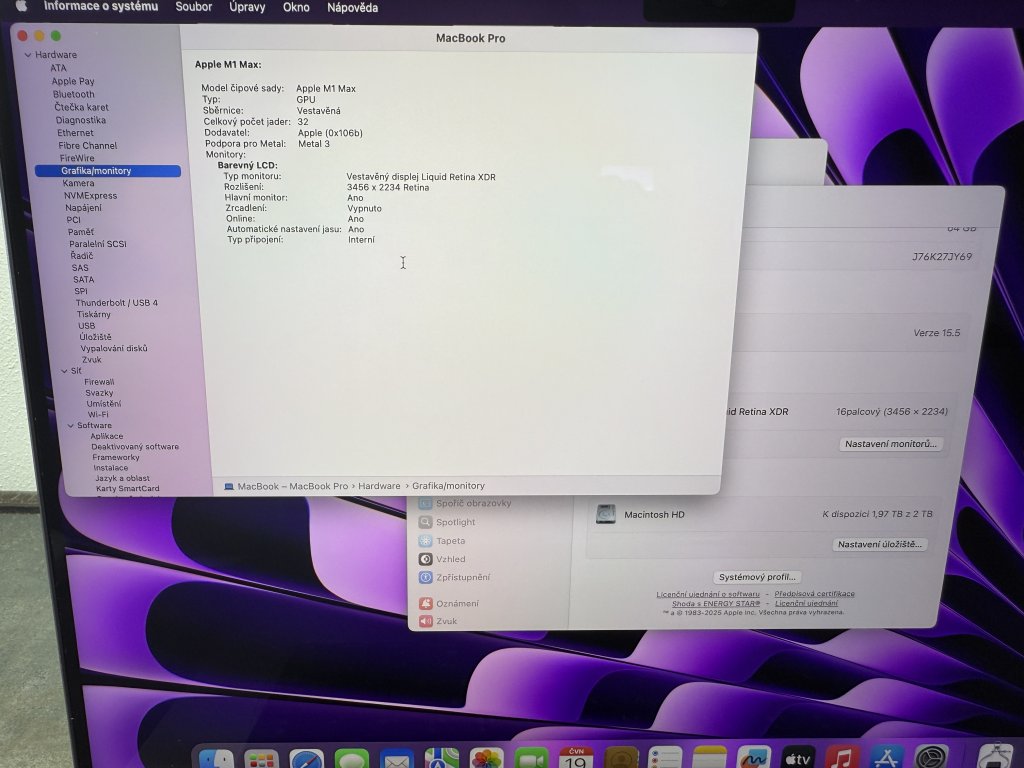Select Thunderbolt / USB 4 in sidebar
Screen dimensions: 1024x768
[x=116, y=302]
